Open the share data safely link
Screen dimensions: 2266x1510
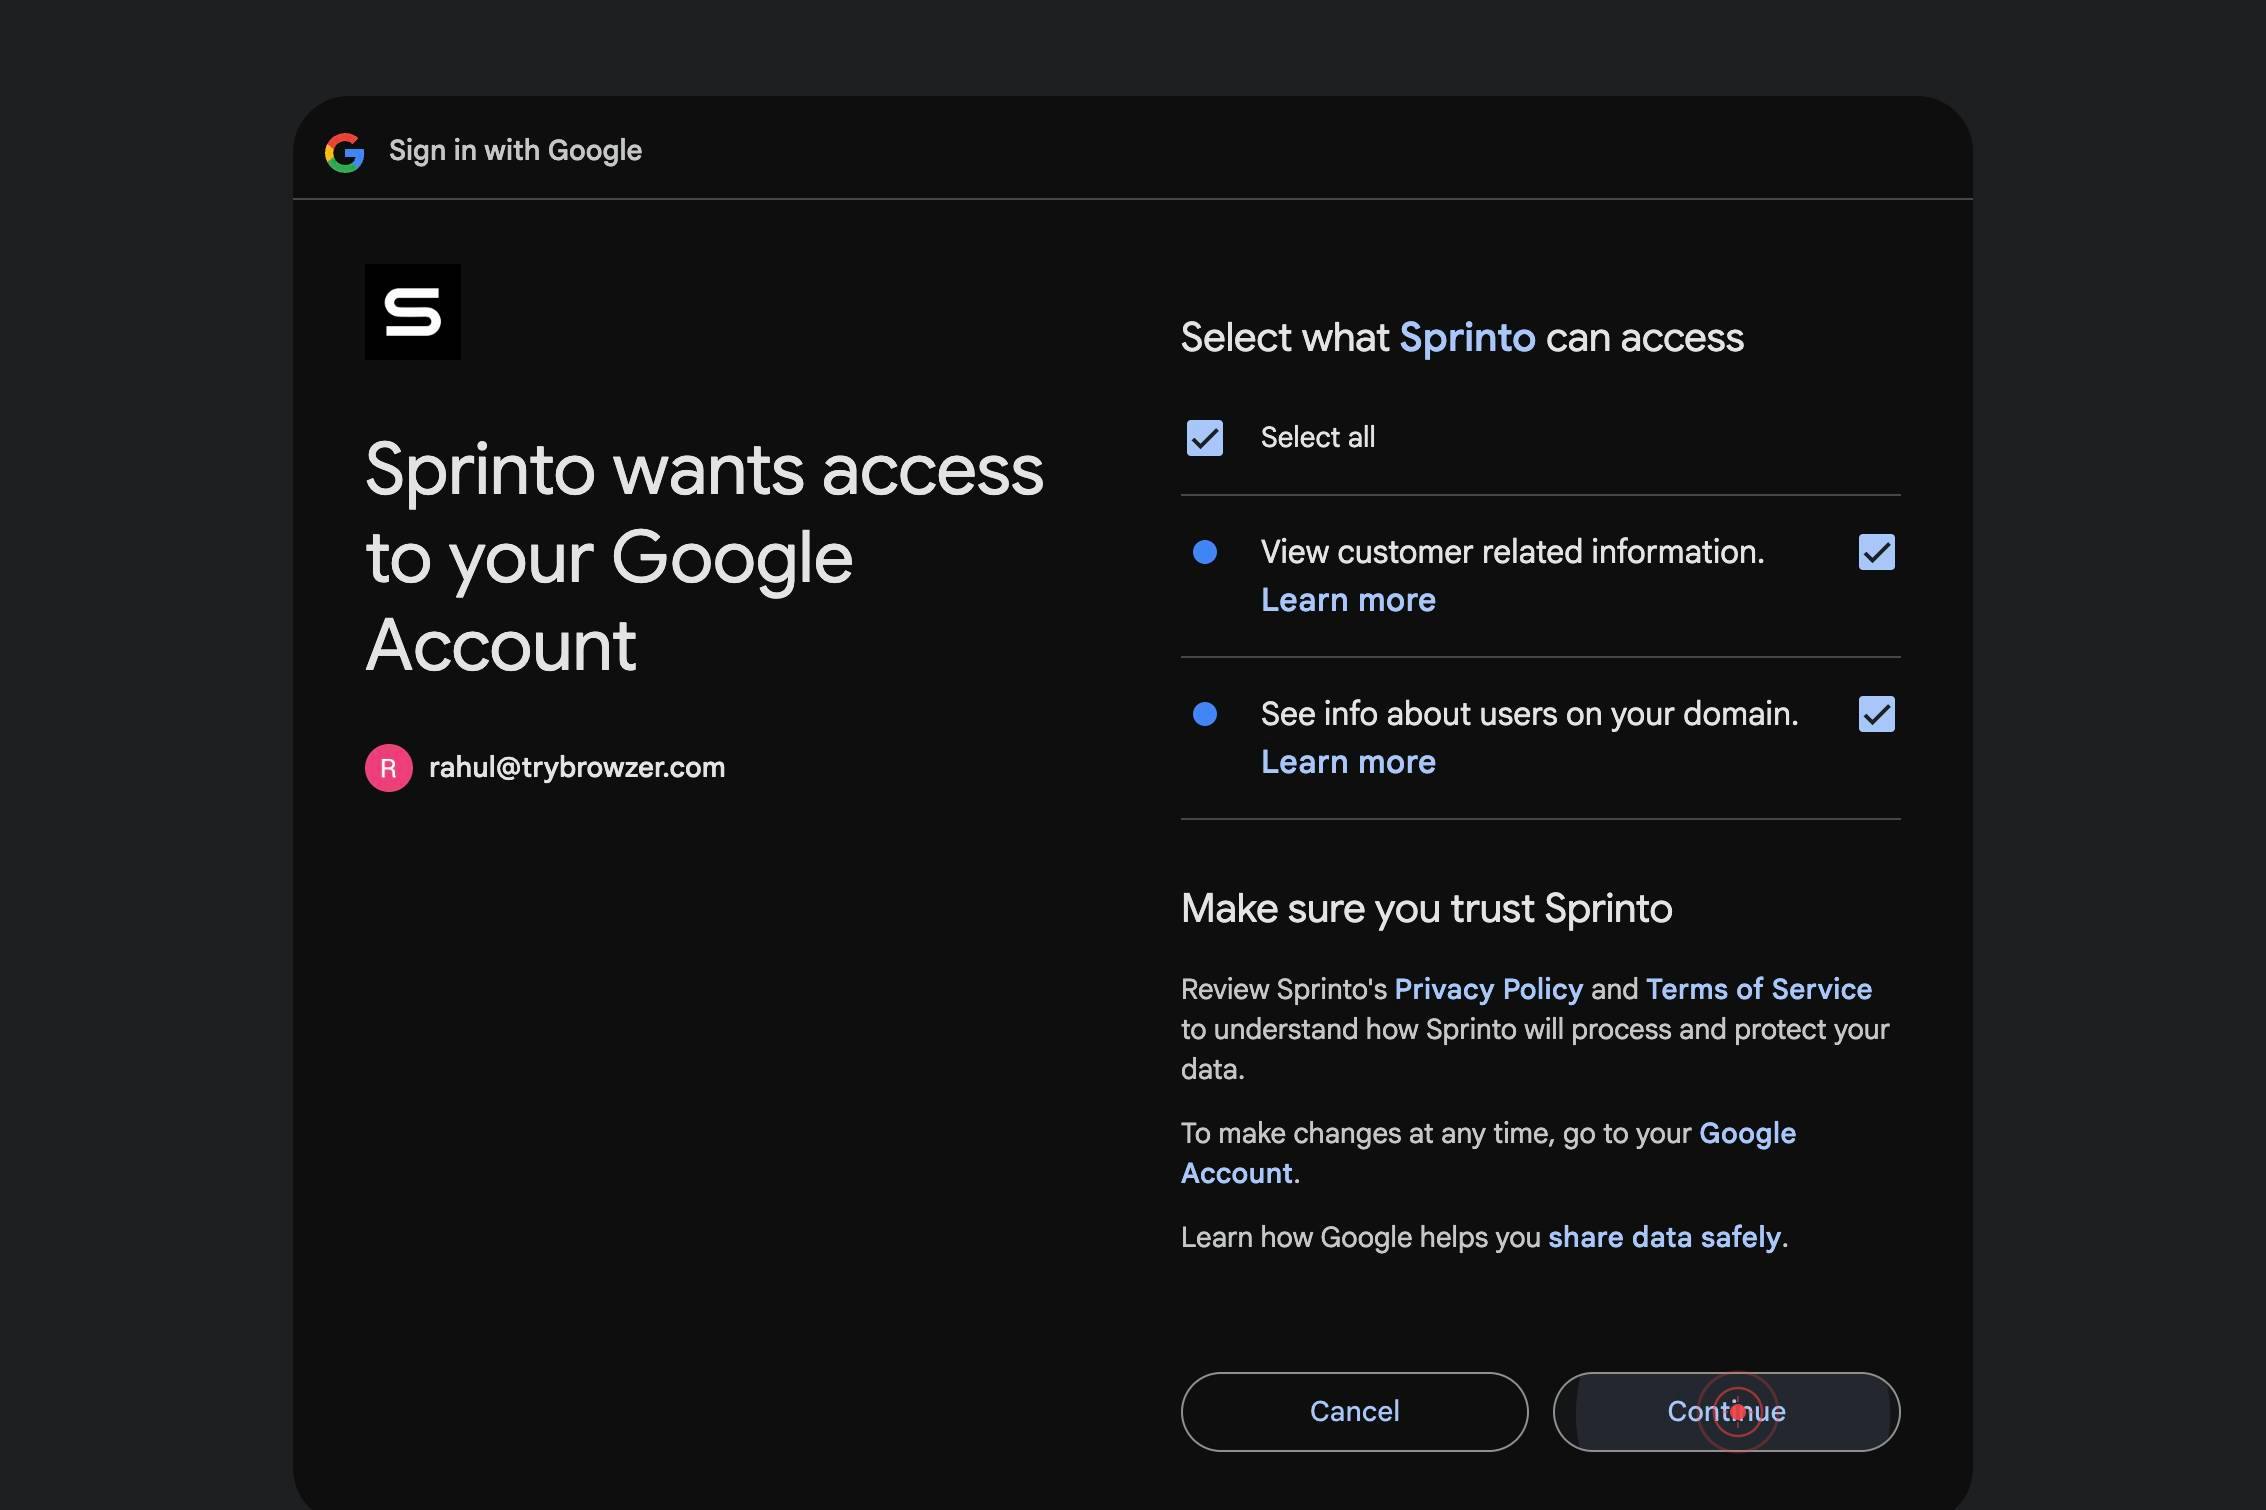tap(1665, 1237)
